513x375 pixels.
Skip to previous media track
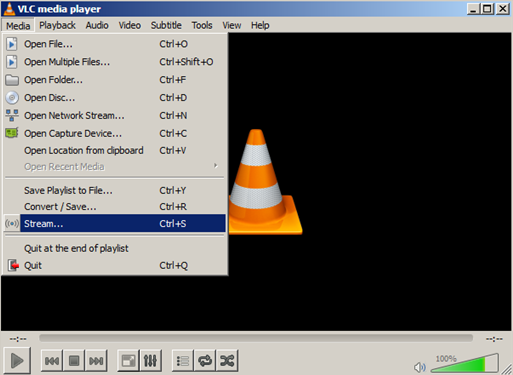click(x=52, y=360)
